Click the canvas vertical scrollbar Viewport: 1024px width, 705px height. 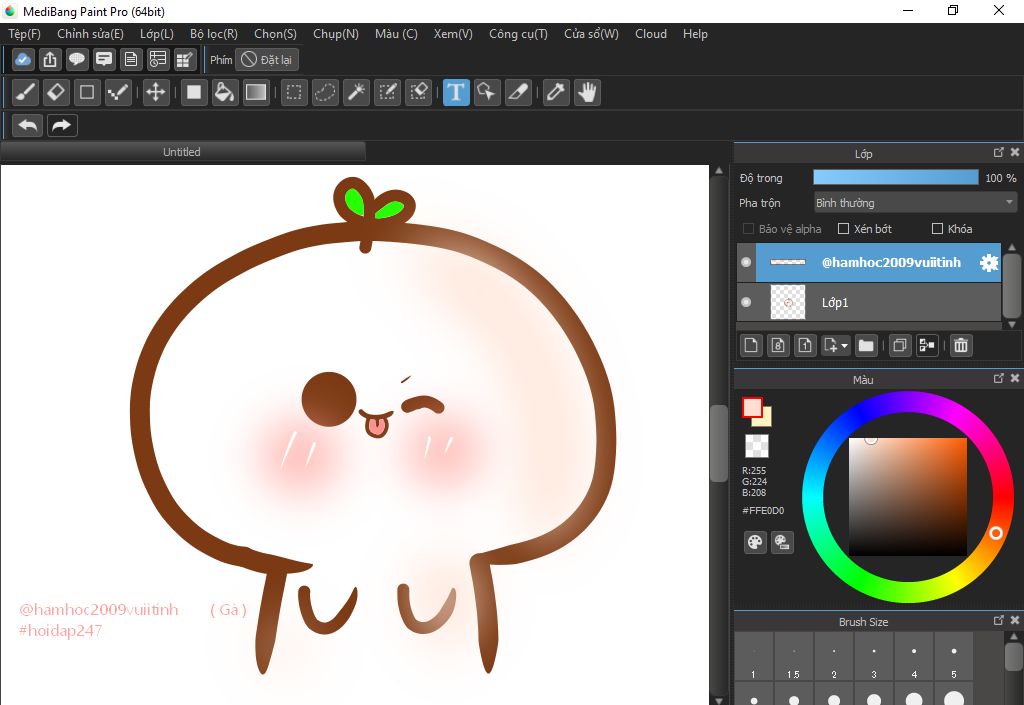pyautogui.click(x=718, y=443)
